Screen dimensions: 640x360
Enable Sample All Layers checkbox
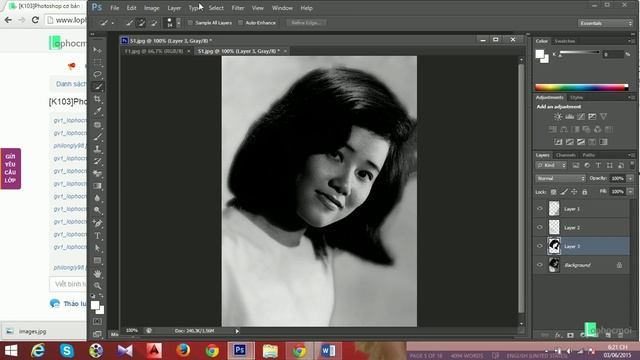click(x=190, y=23)
